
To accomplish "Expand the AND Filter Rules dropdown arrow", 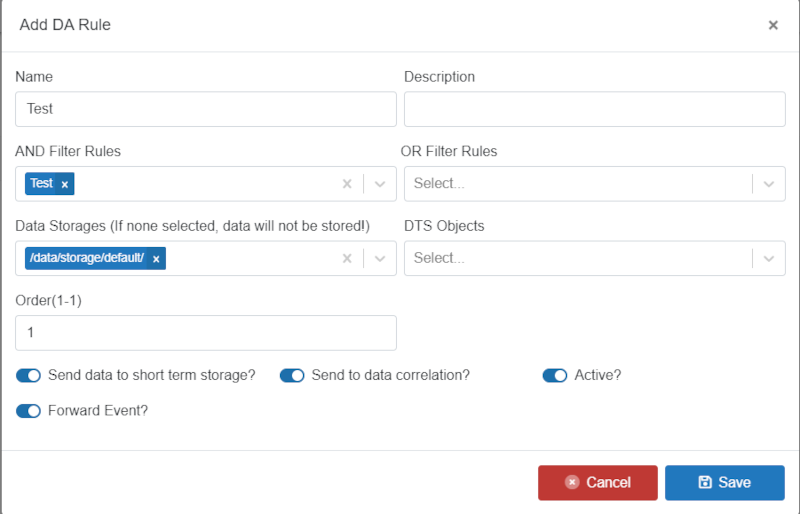I will click(380, 184).
